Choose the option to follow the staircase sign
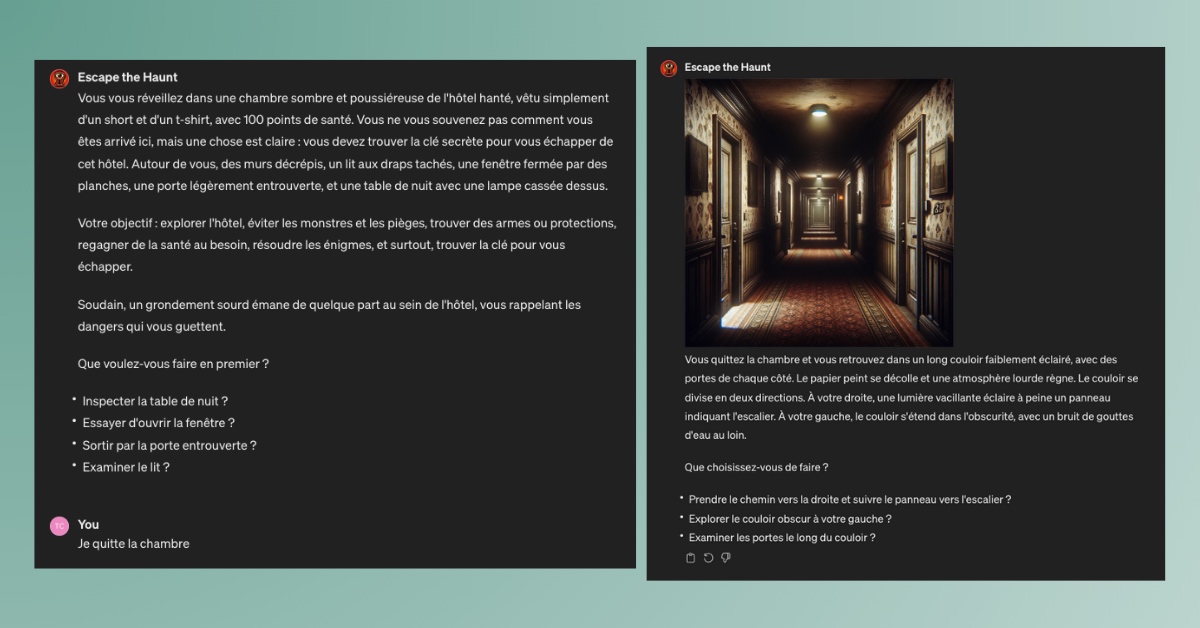Screen dimensions: 1200x628 pyautogui.click(x=849, y=499)
